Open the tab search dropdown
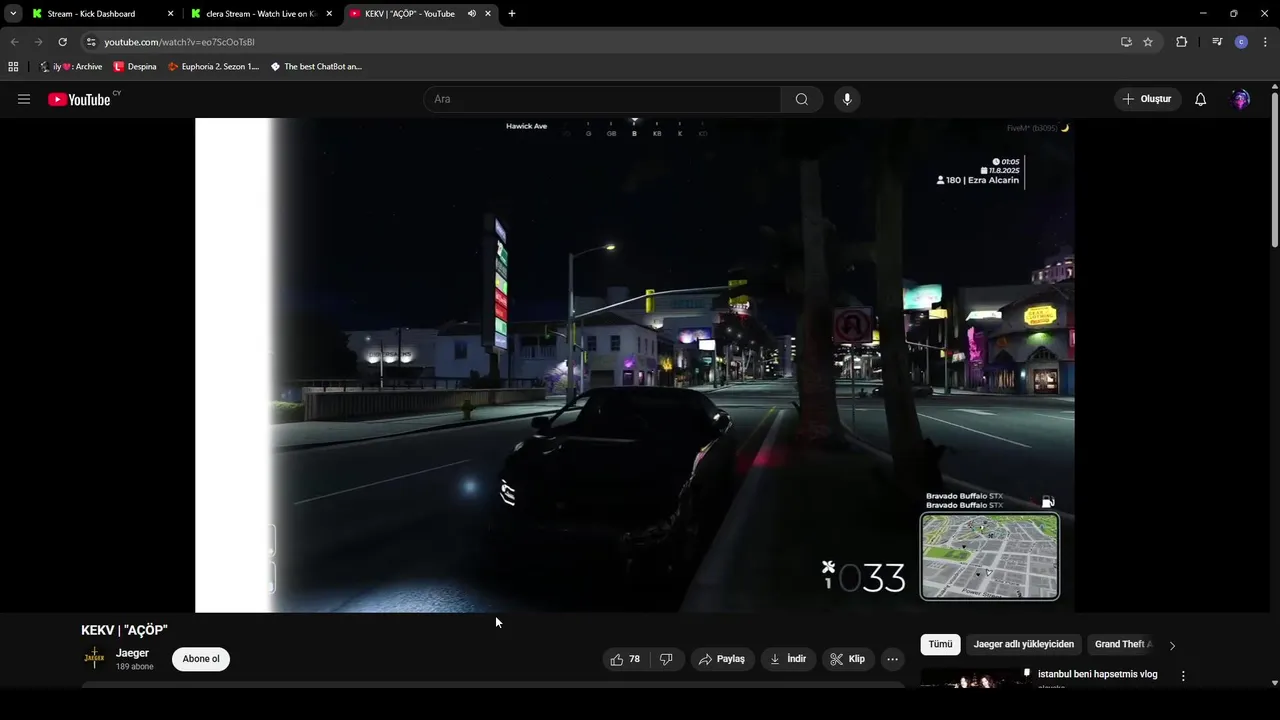Viewport: 1280px width, 720px height. [x=13, y=14]
